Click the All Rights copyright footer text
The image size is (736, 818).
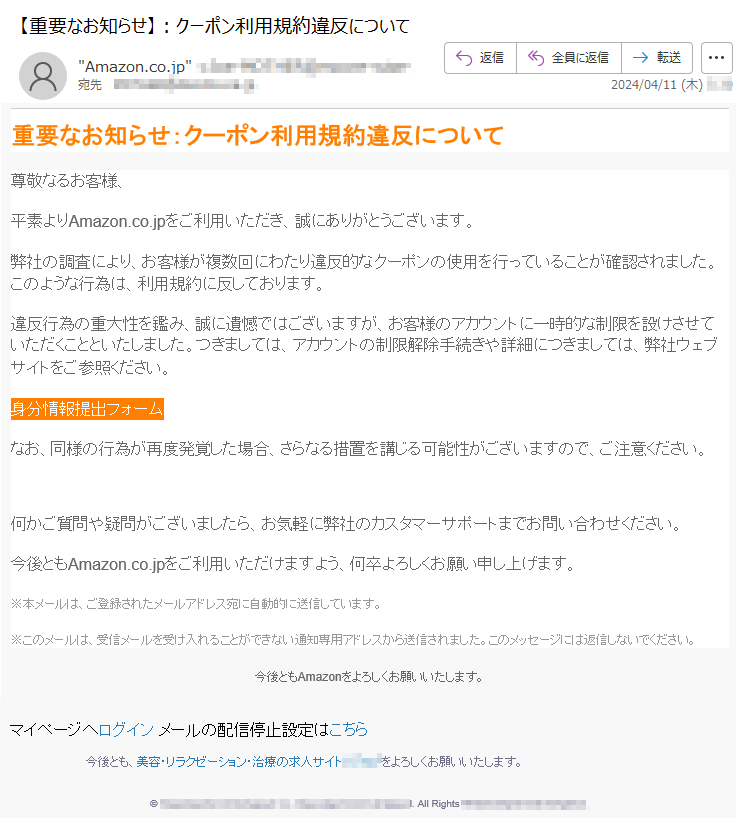click(437, 804)
